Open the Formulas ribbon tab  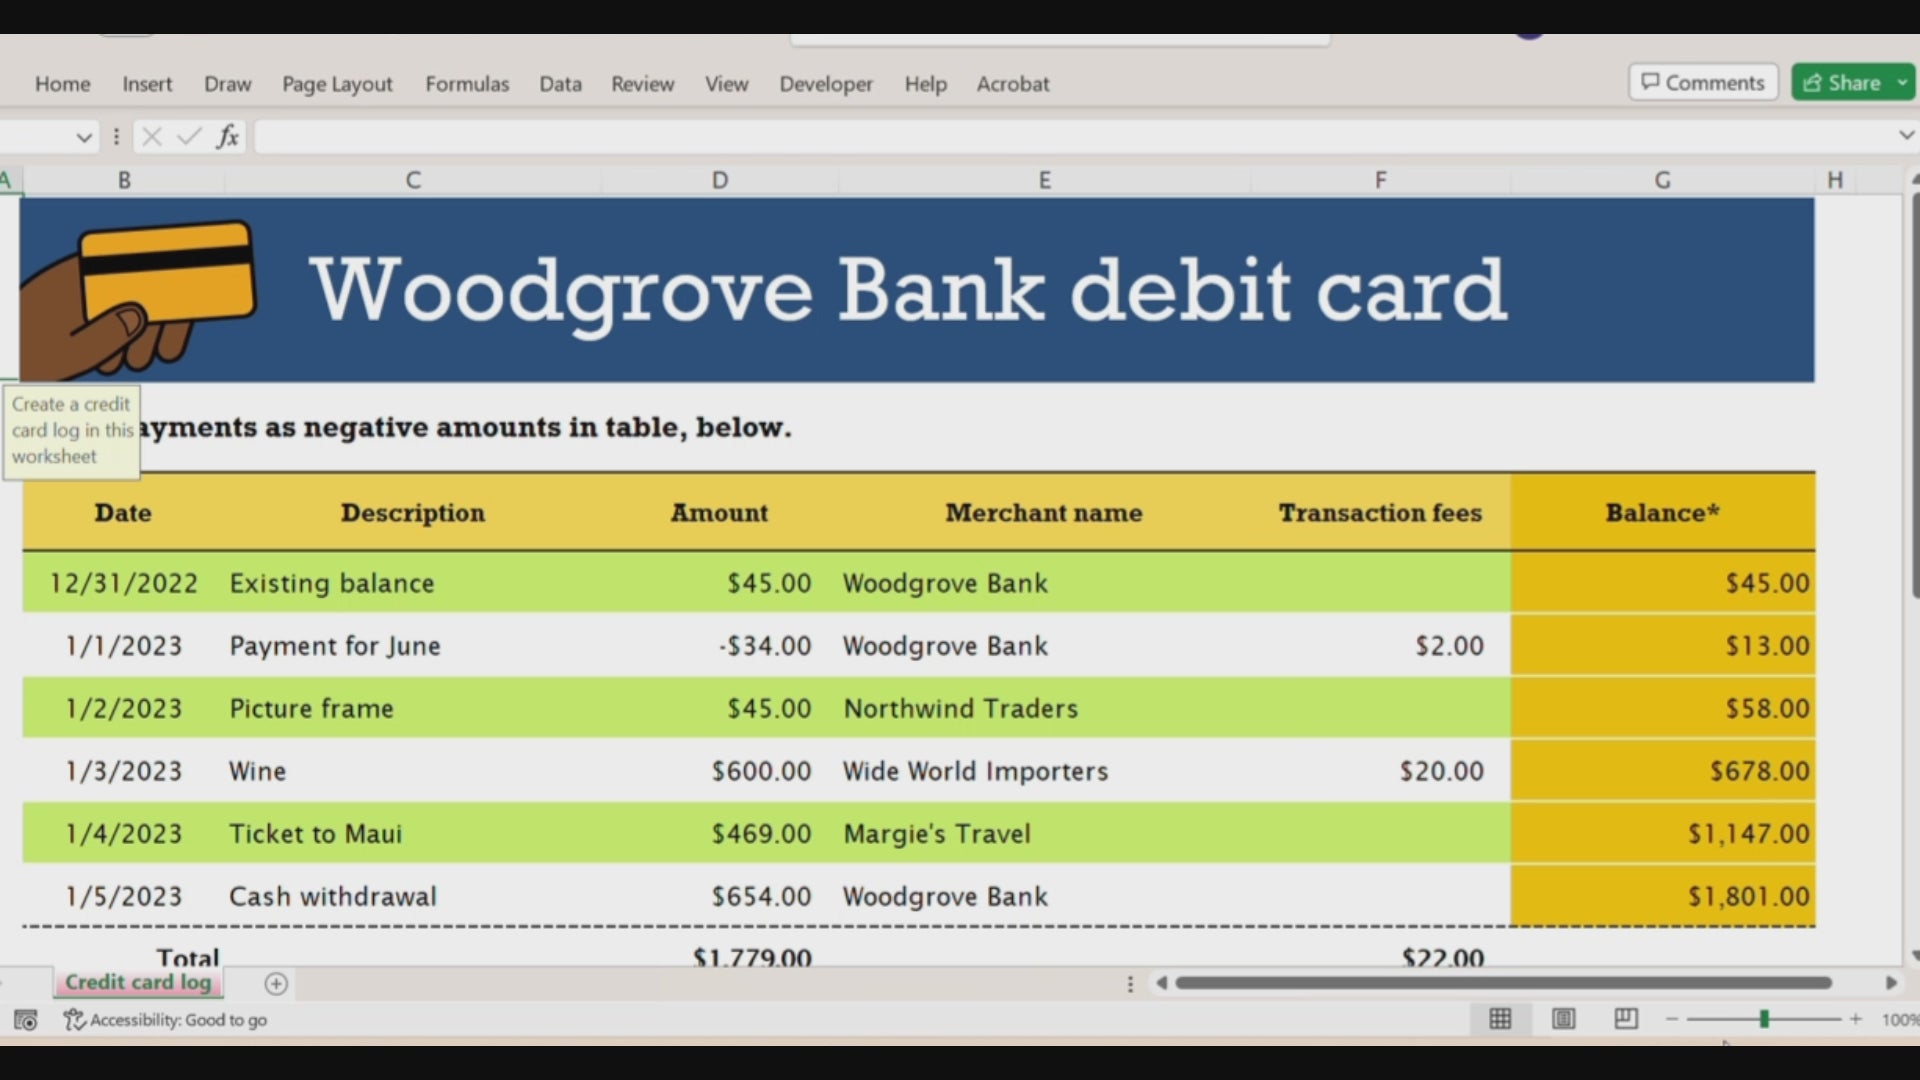click(x=465, y=84)
